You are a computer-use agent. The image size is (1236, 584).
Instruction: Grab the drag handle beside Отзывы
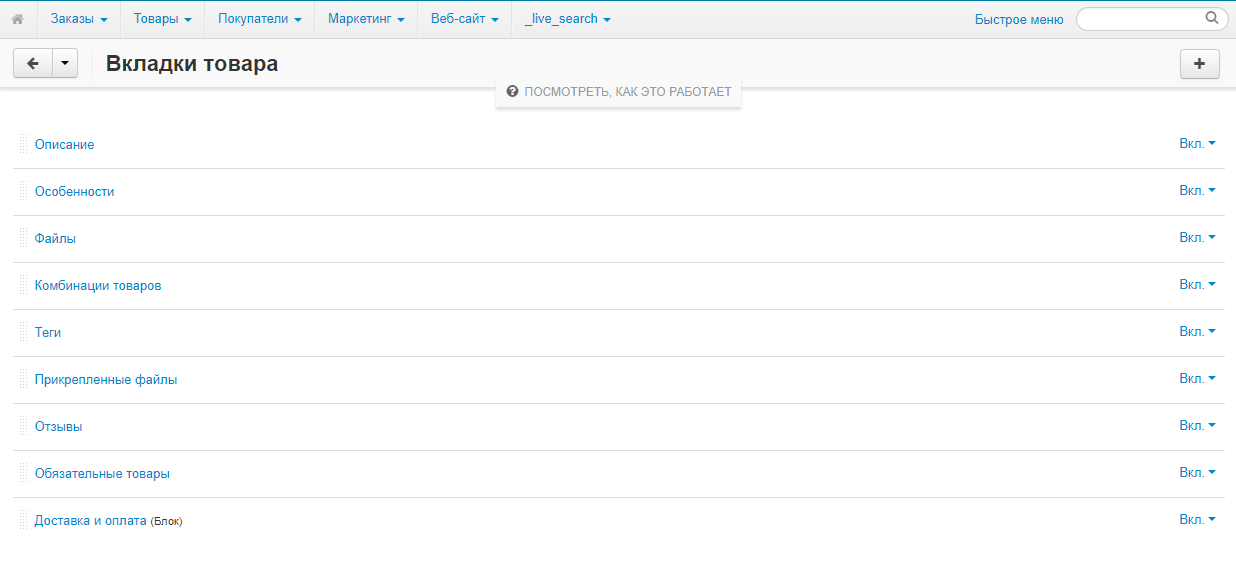tap(24, 426)
